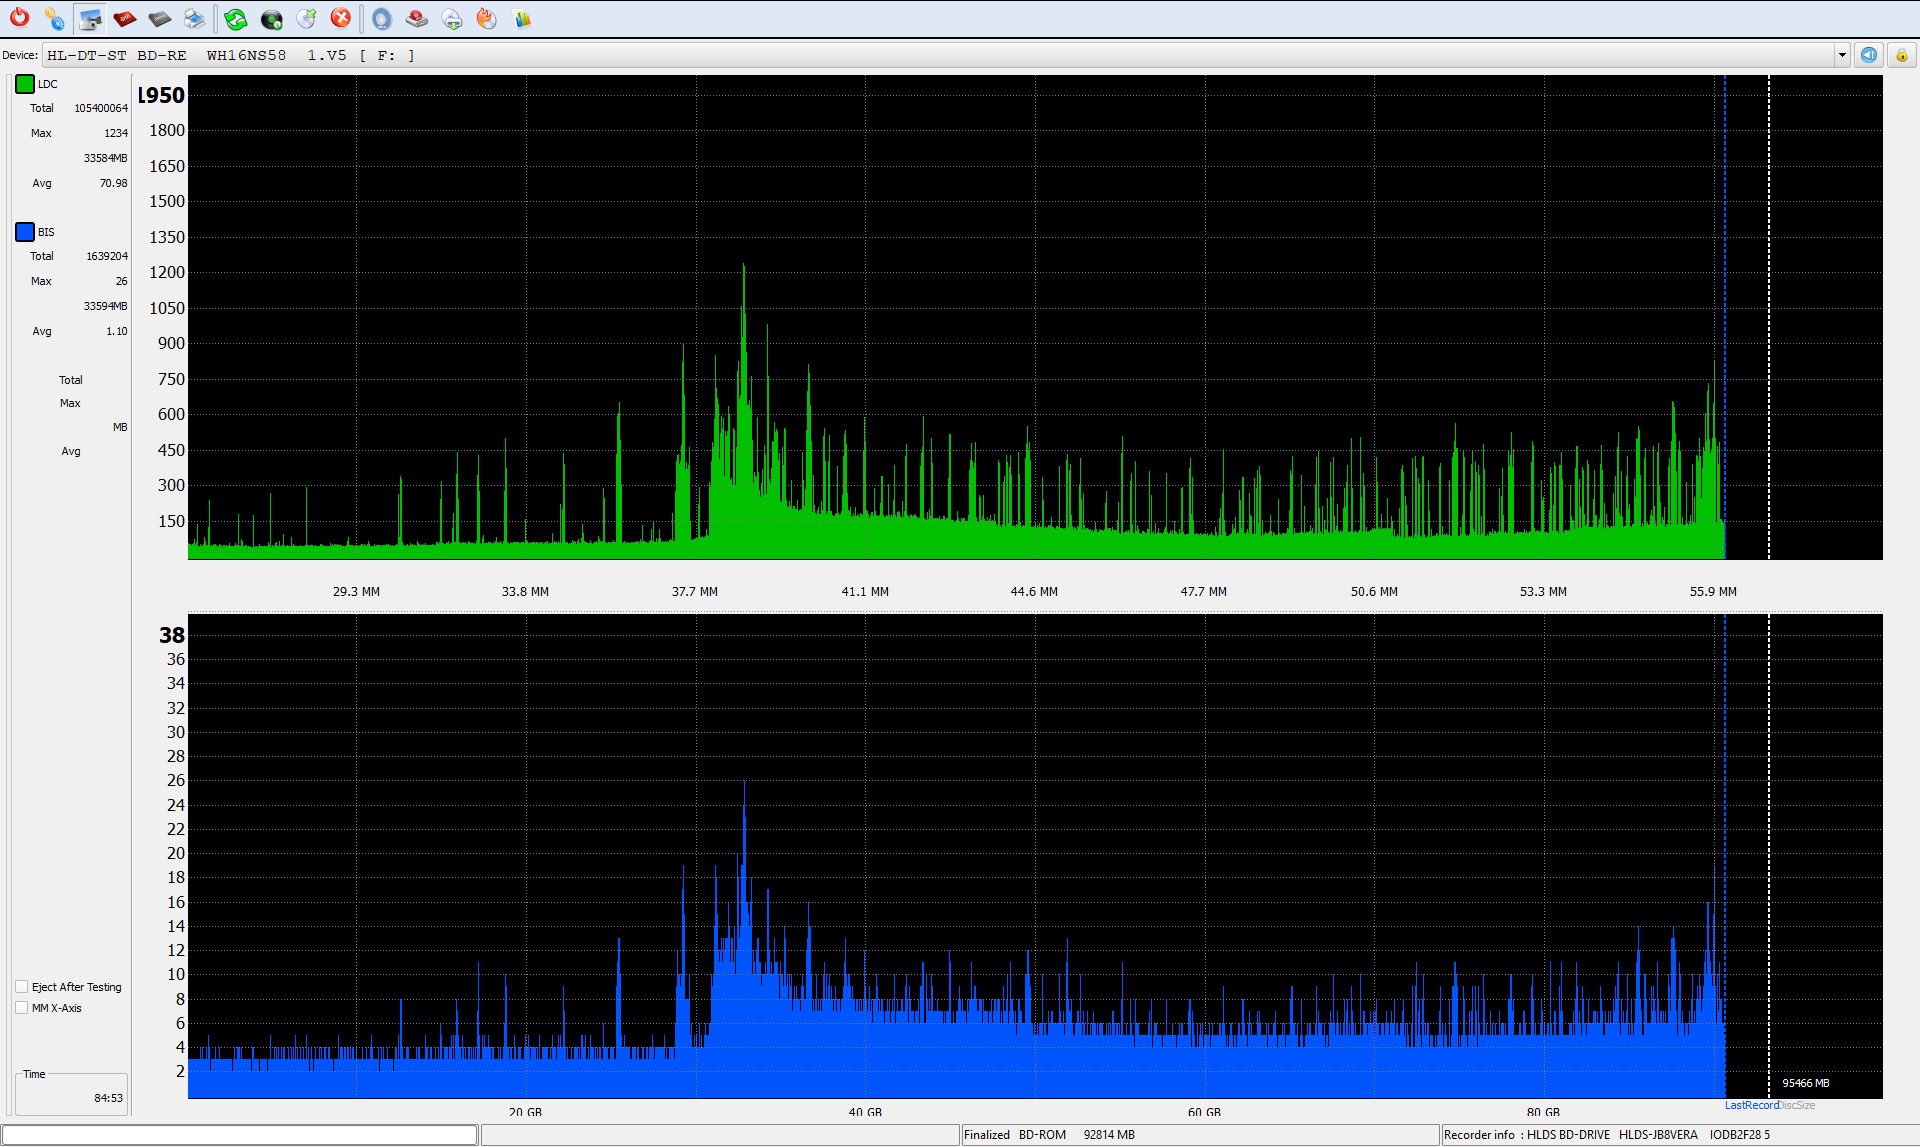
Task: Toggle the MM X-Axis checkbox
Action: click(22, 1008)
